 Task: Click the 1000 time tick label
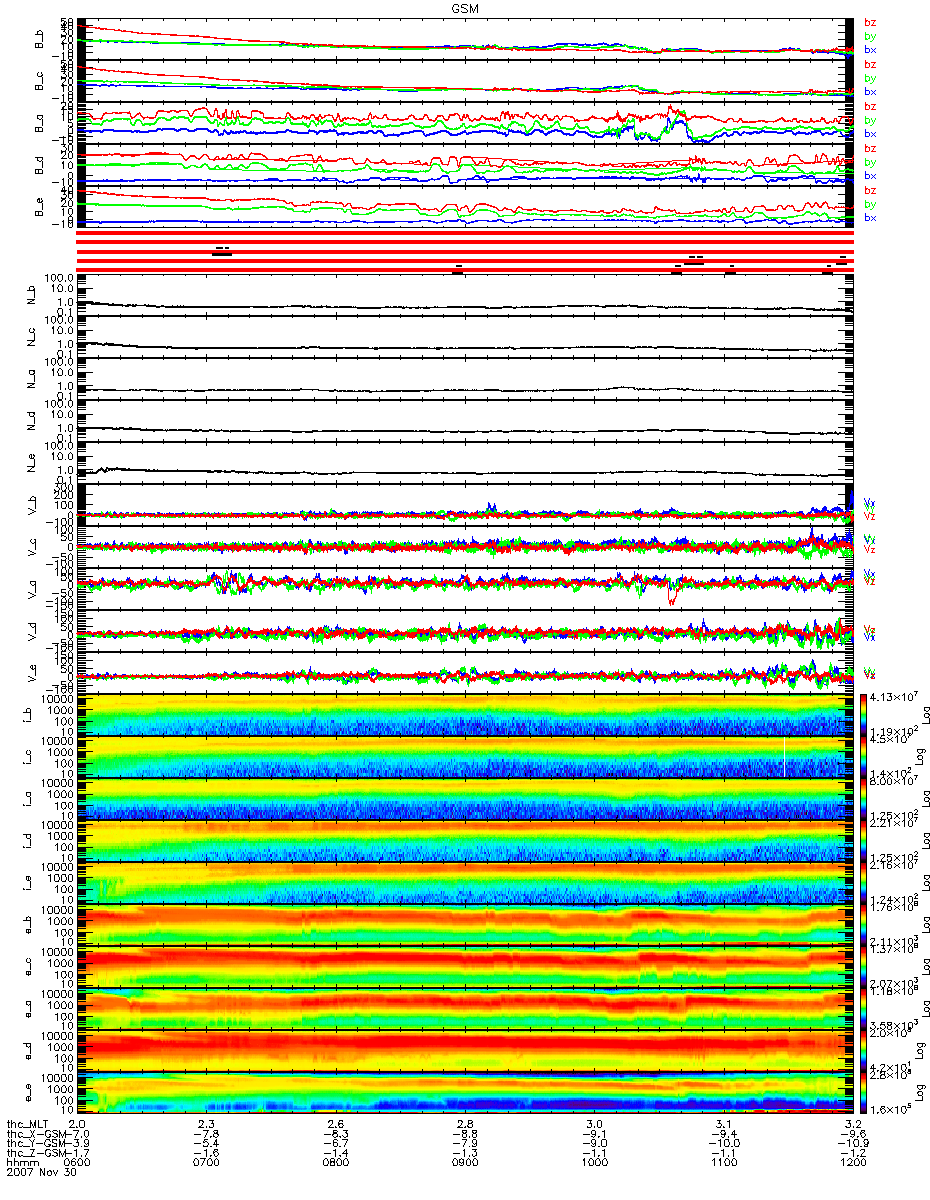[594, 1163]
